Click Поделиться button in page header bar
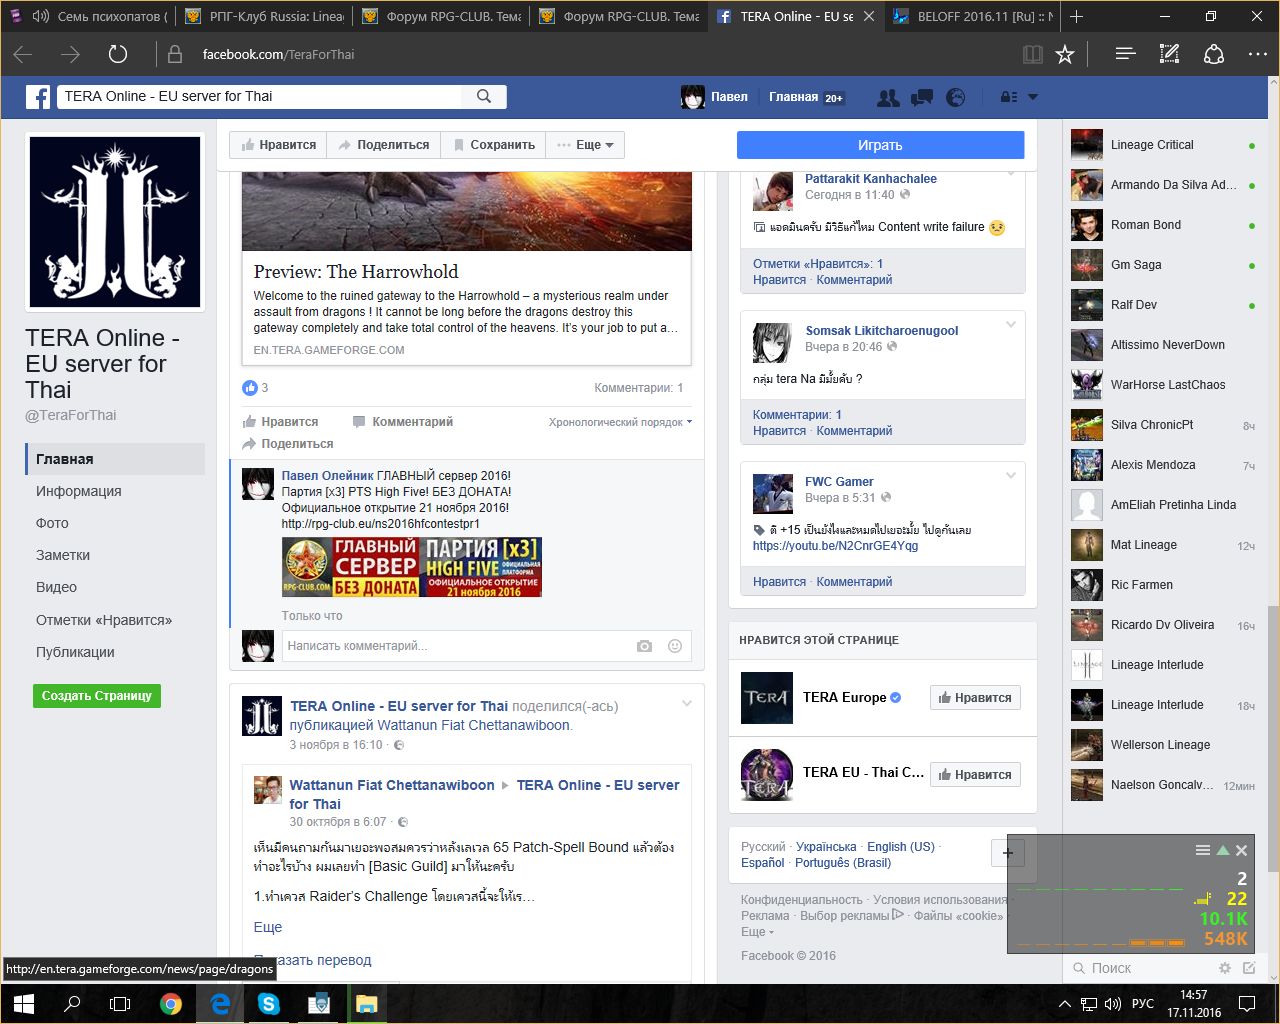The height and width of the screenshot is (1024, 1280). pyautogui.click(x=384, y=145)
